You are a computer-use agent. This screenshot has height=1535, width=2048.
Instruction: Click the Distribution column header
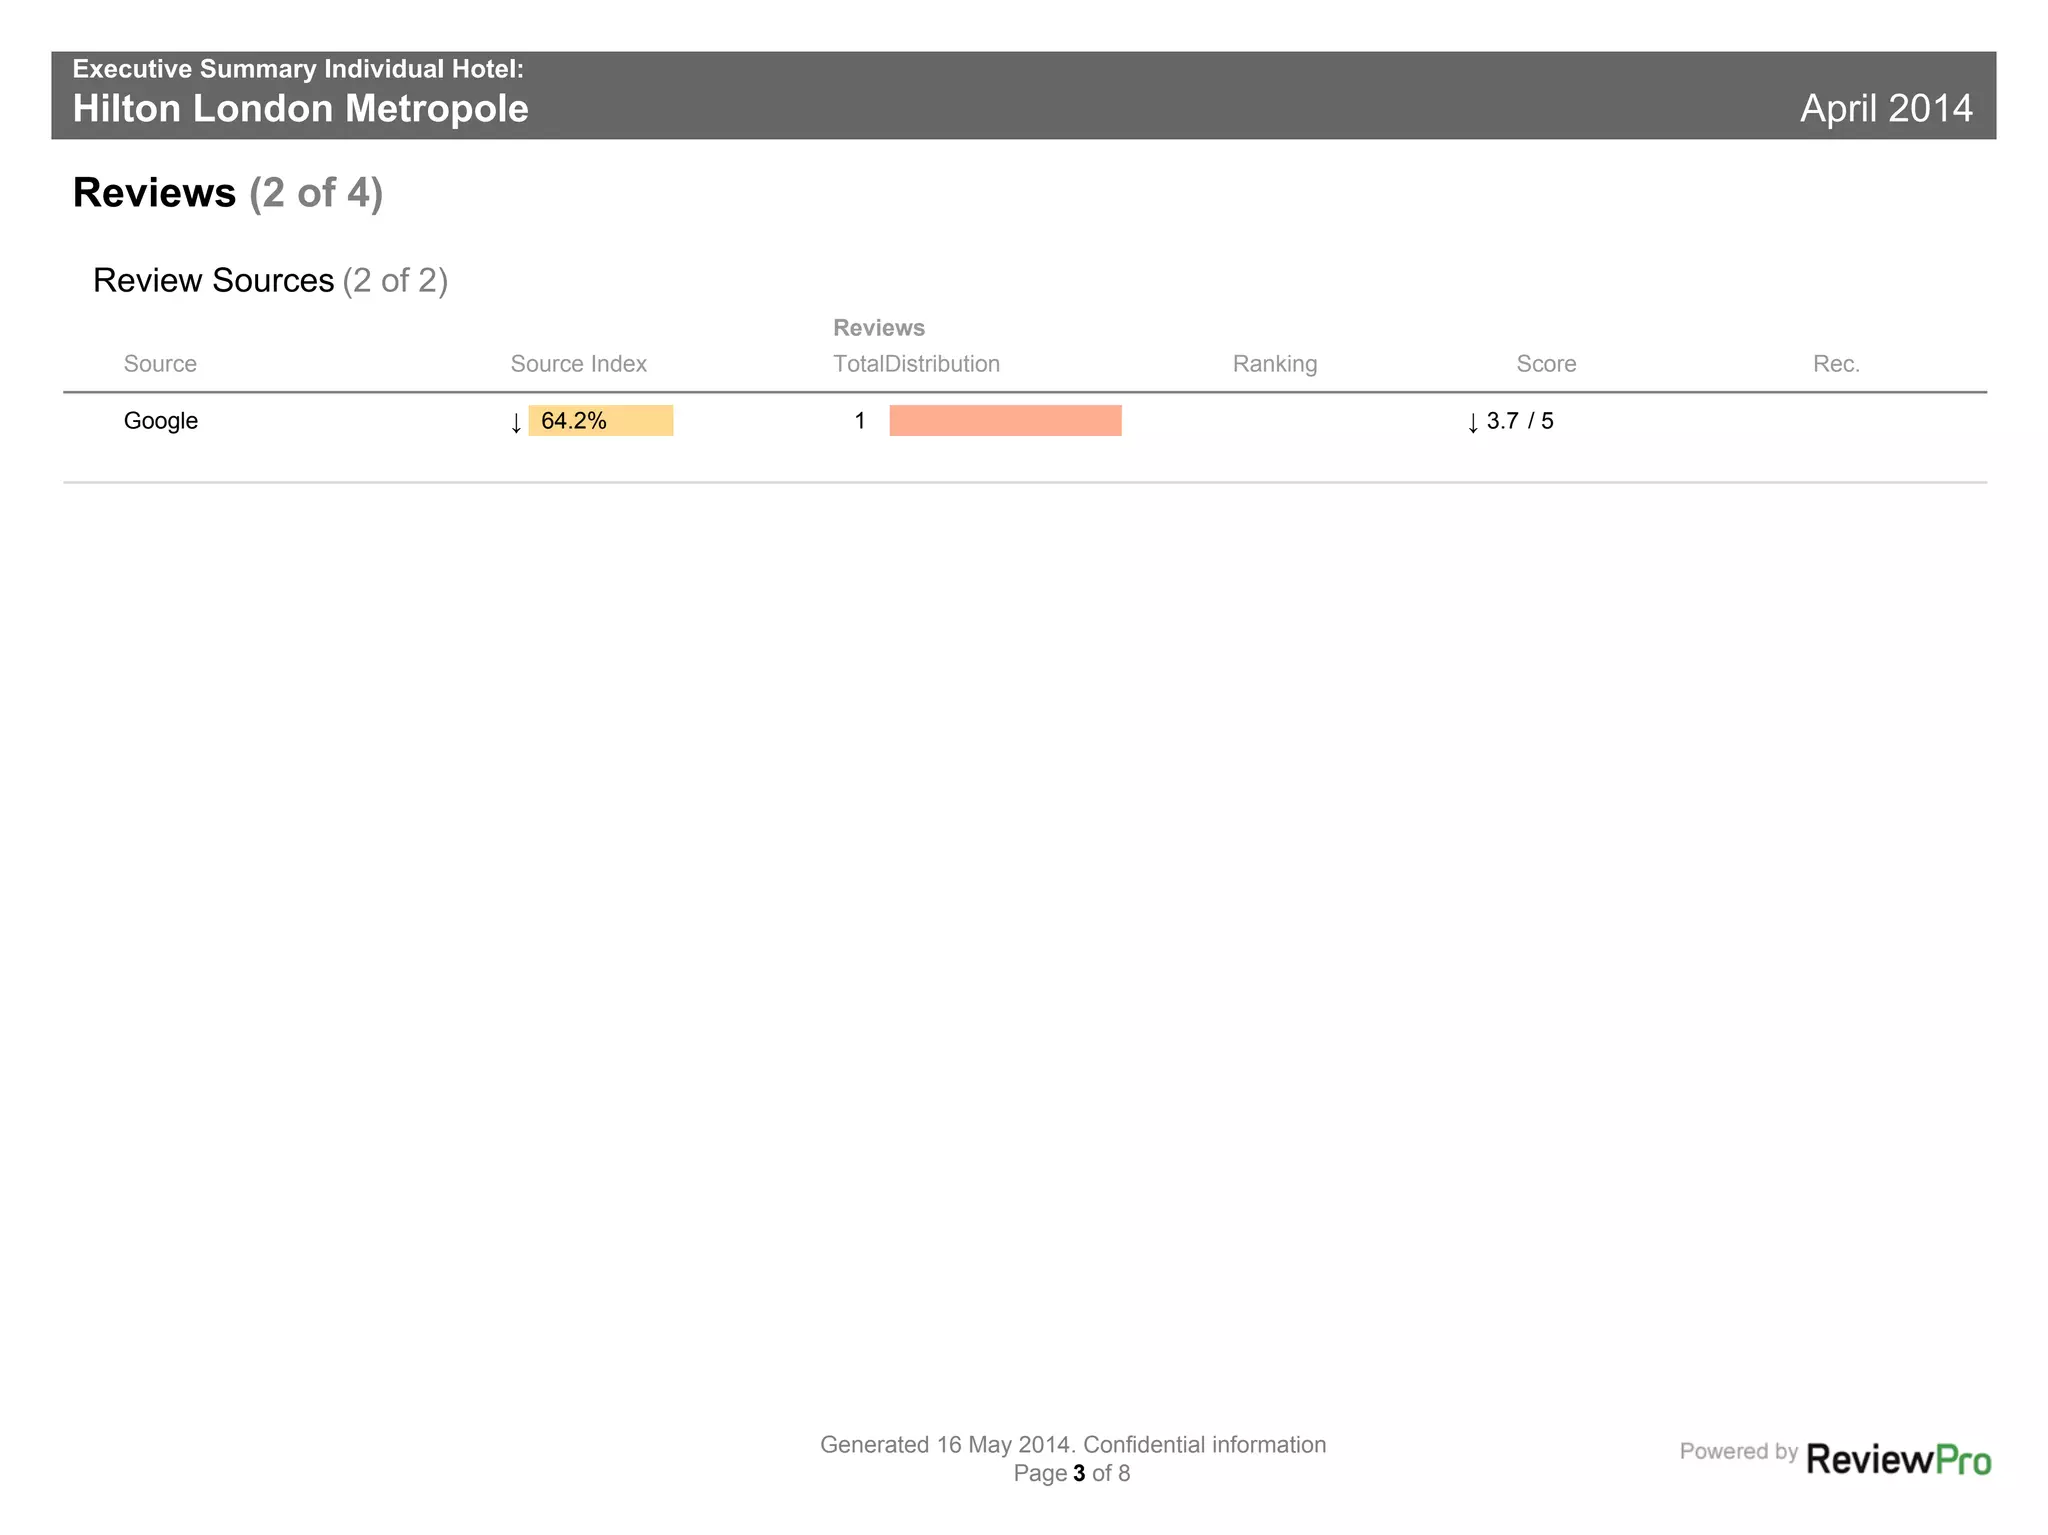(x=942, y=364)
